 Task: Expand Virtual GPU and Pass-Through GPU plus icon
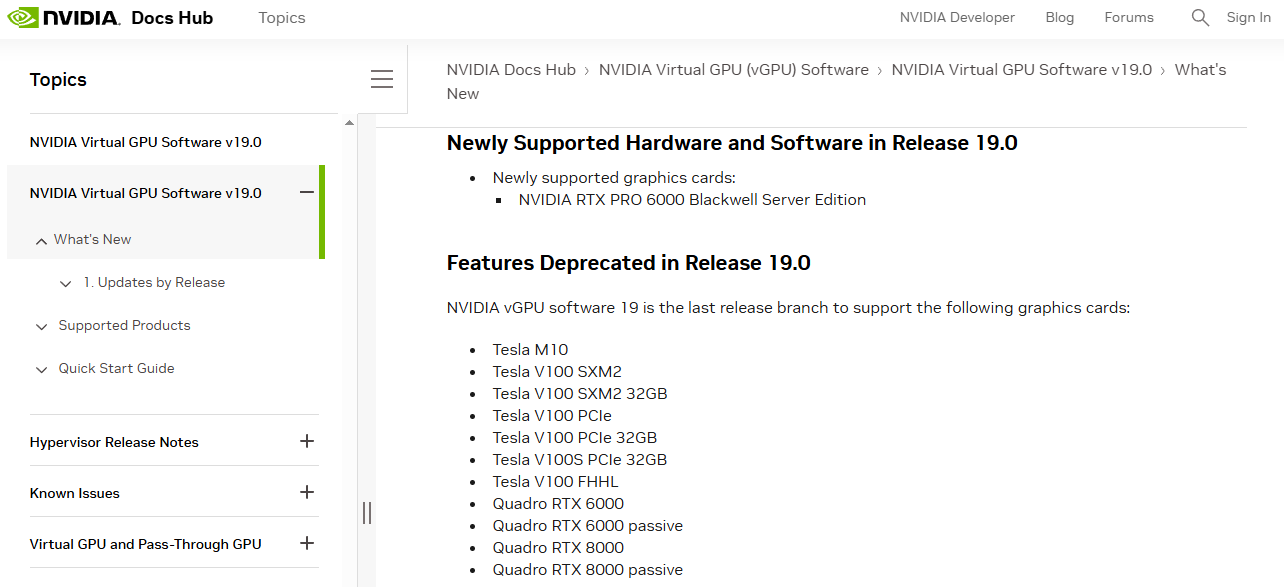pos(307,543)
